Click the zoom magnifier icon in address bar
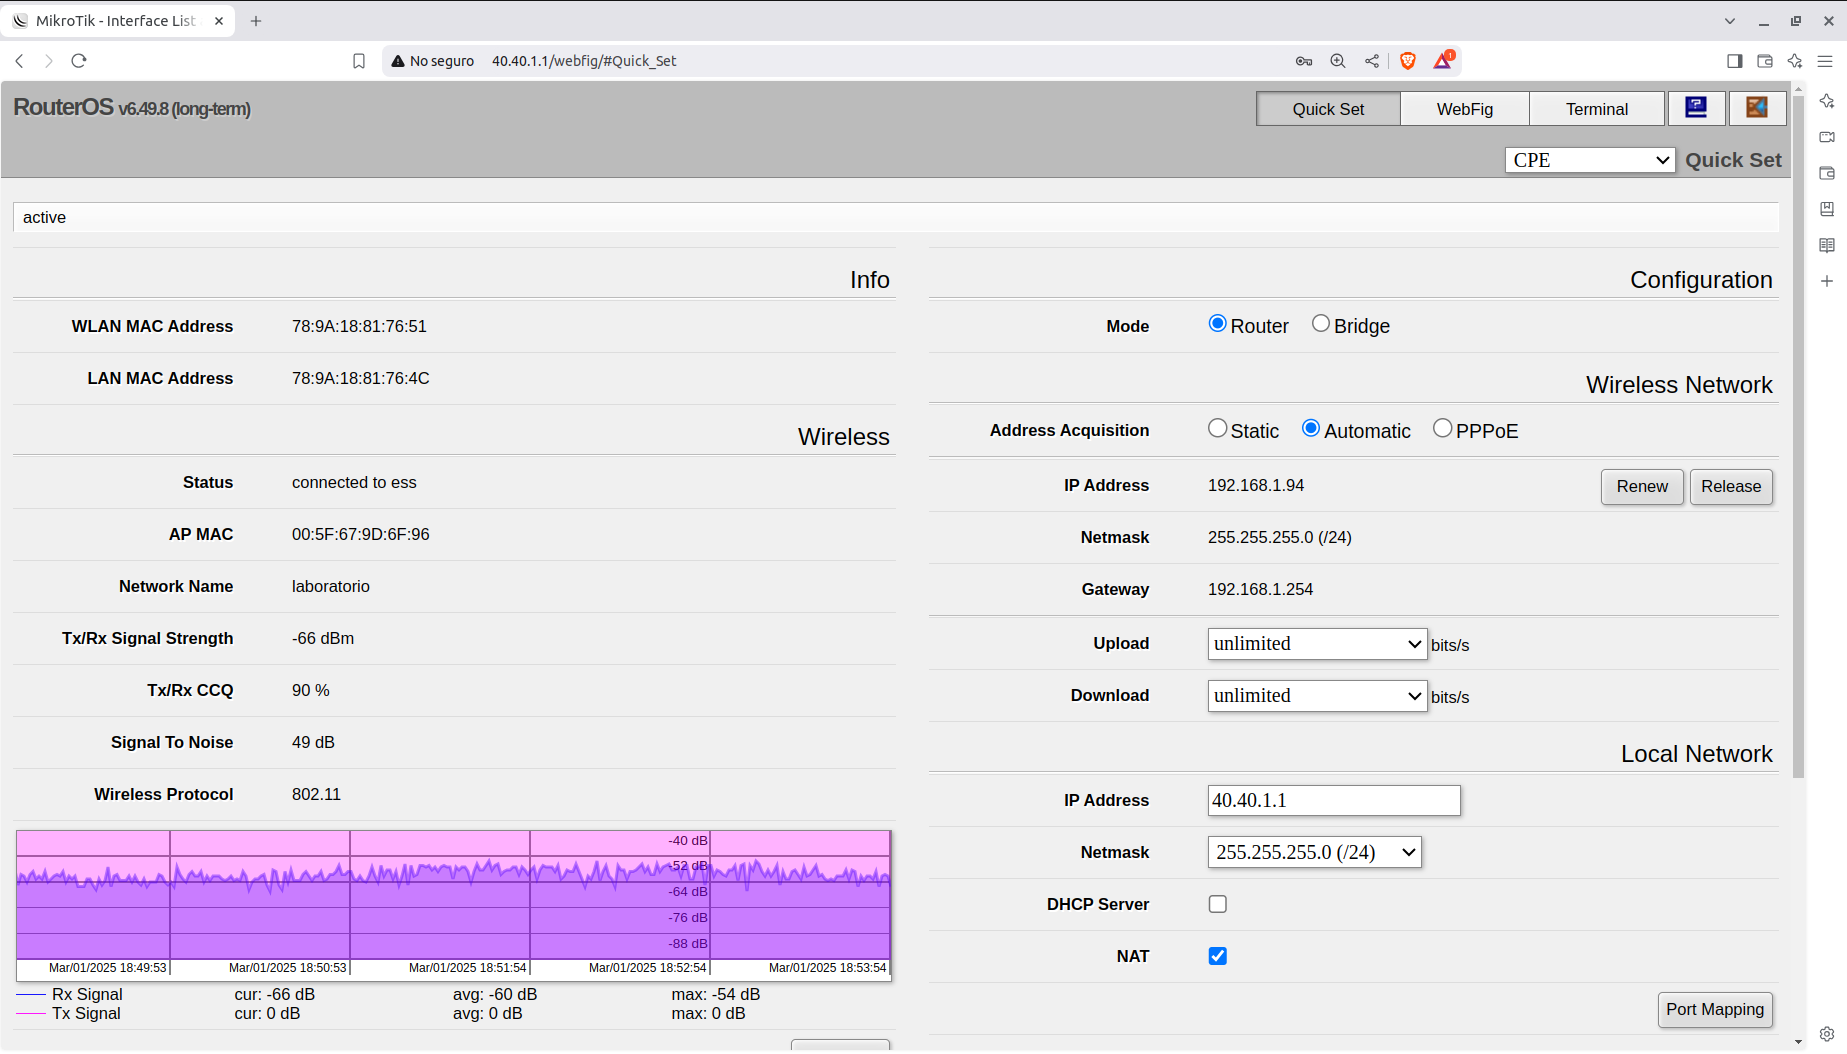 click(1338, 61)
